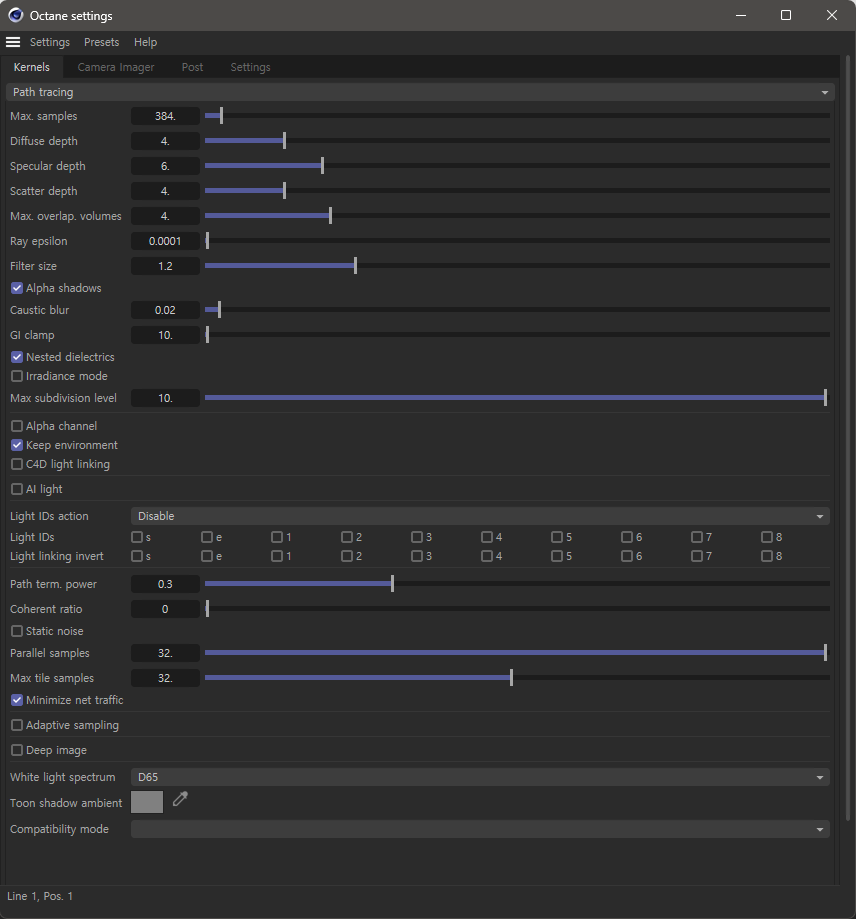Open the Path tracing kernel dropdown

click(420, 92)
